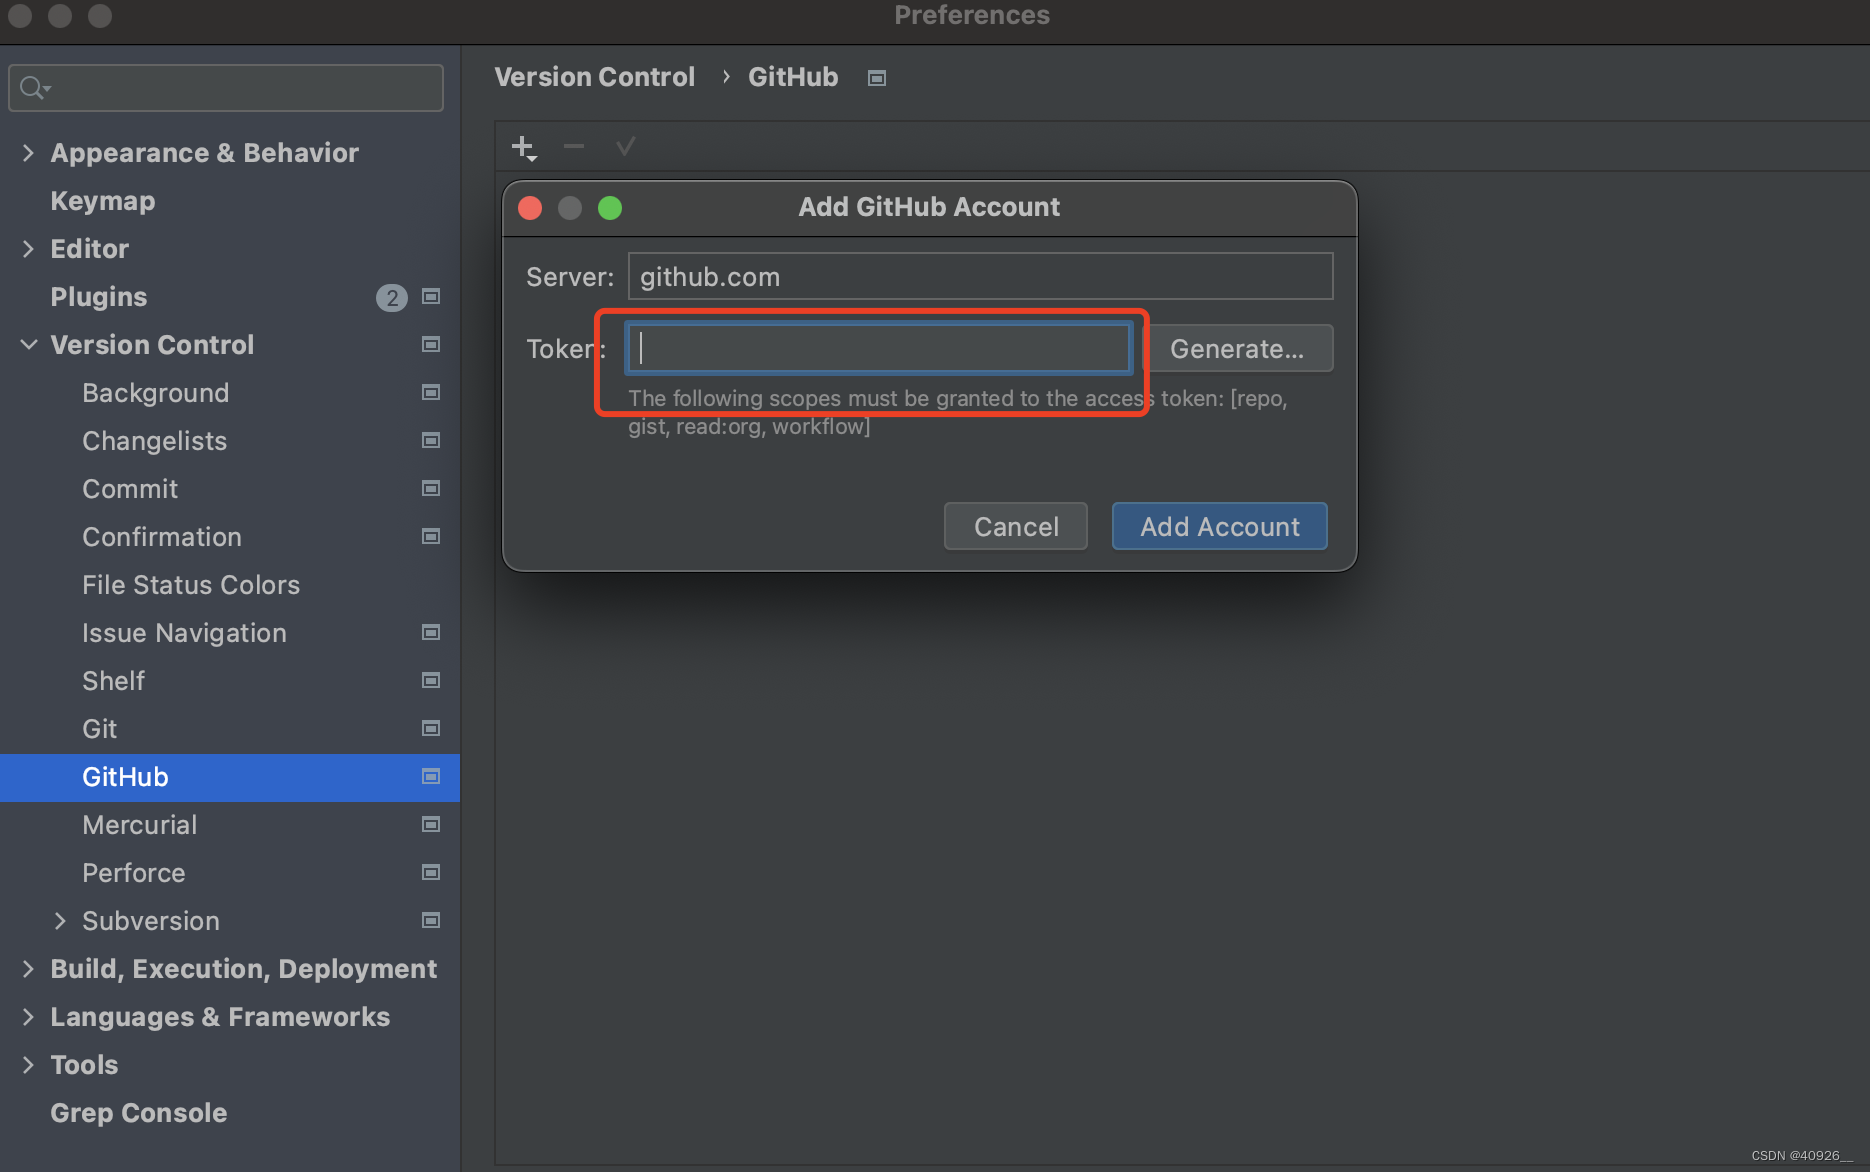Screen dimensions: 1870x1172
Task: Select Issue Navigation settings
Action: (184, 633)
